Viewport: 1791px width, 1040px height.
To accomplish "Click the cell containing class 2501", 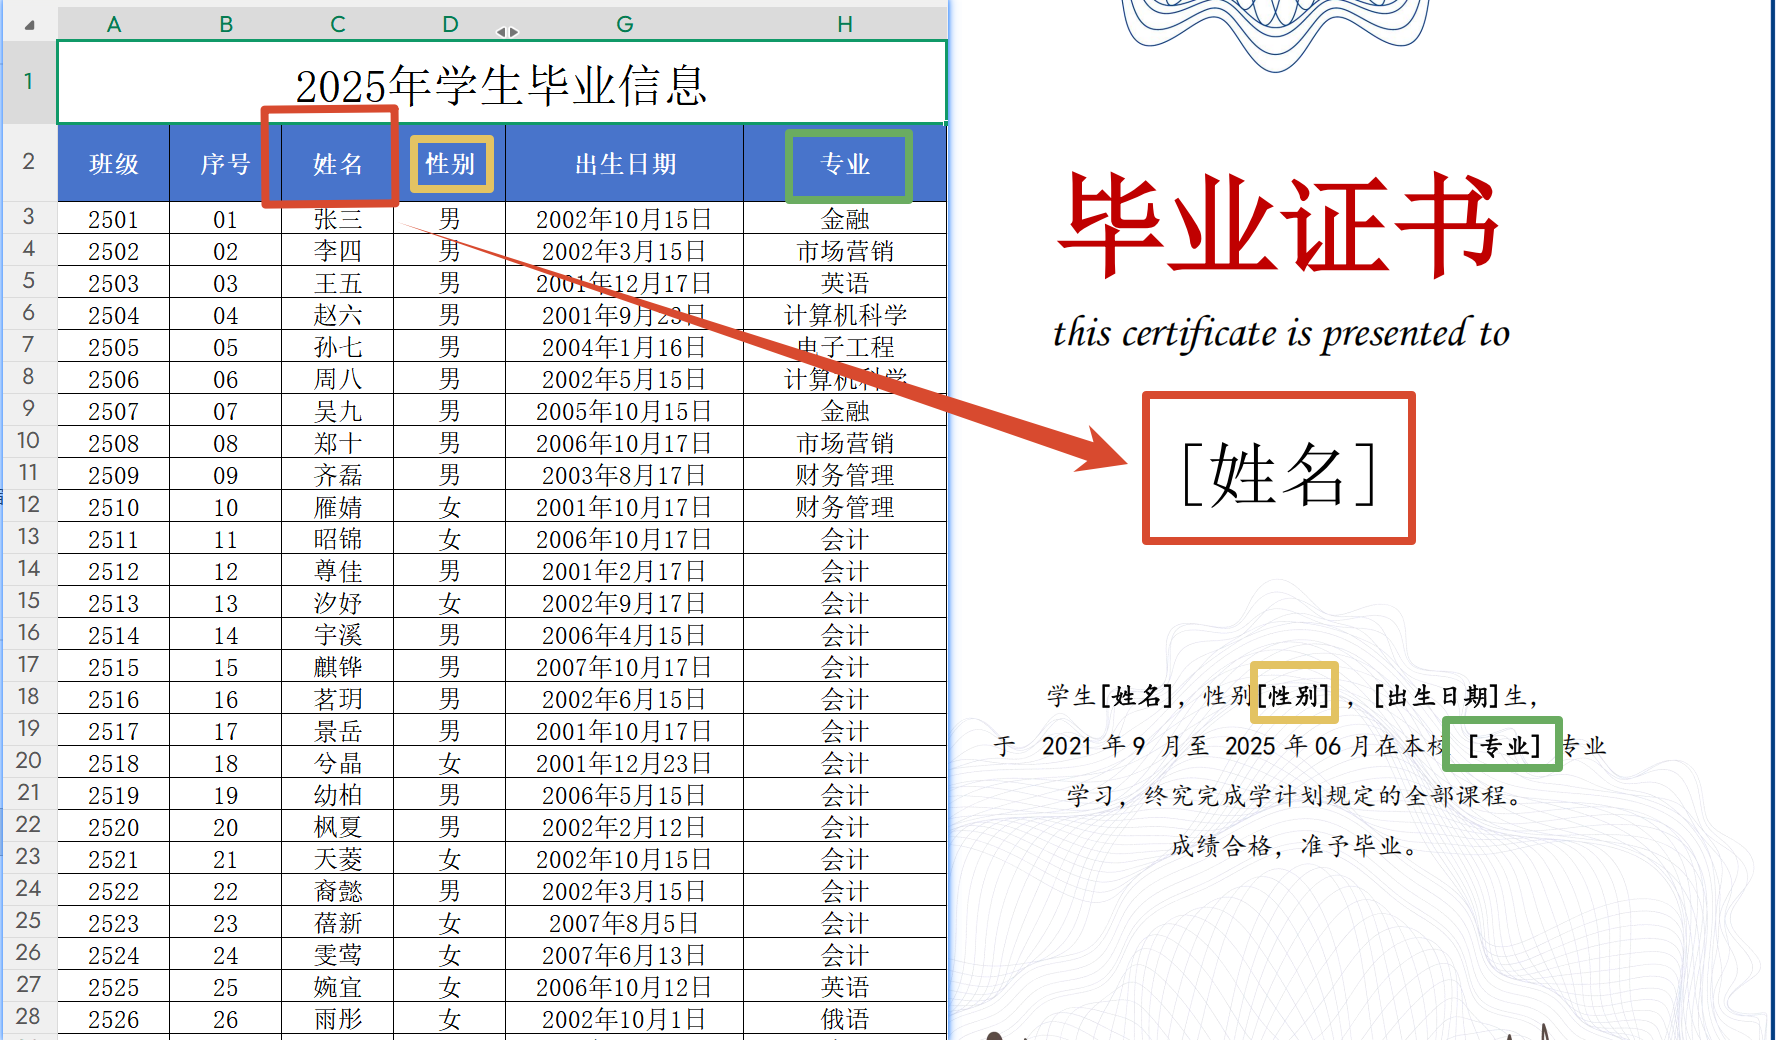I will (114, 218).
